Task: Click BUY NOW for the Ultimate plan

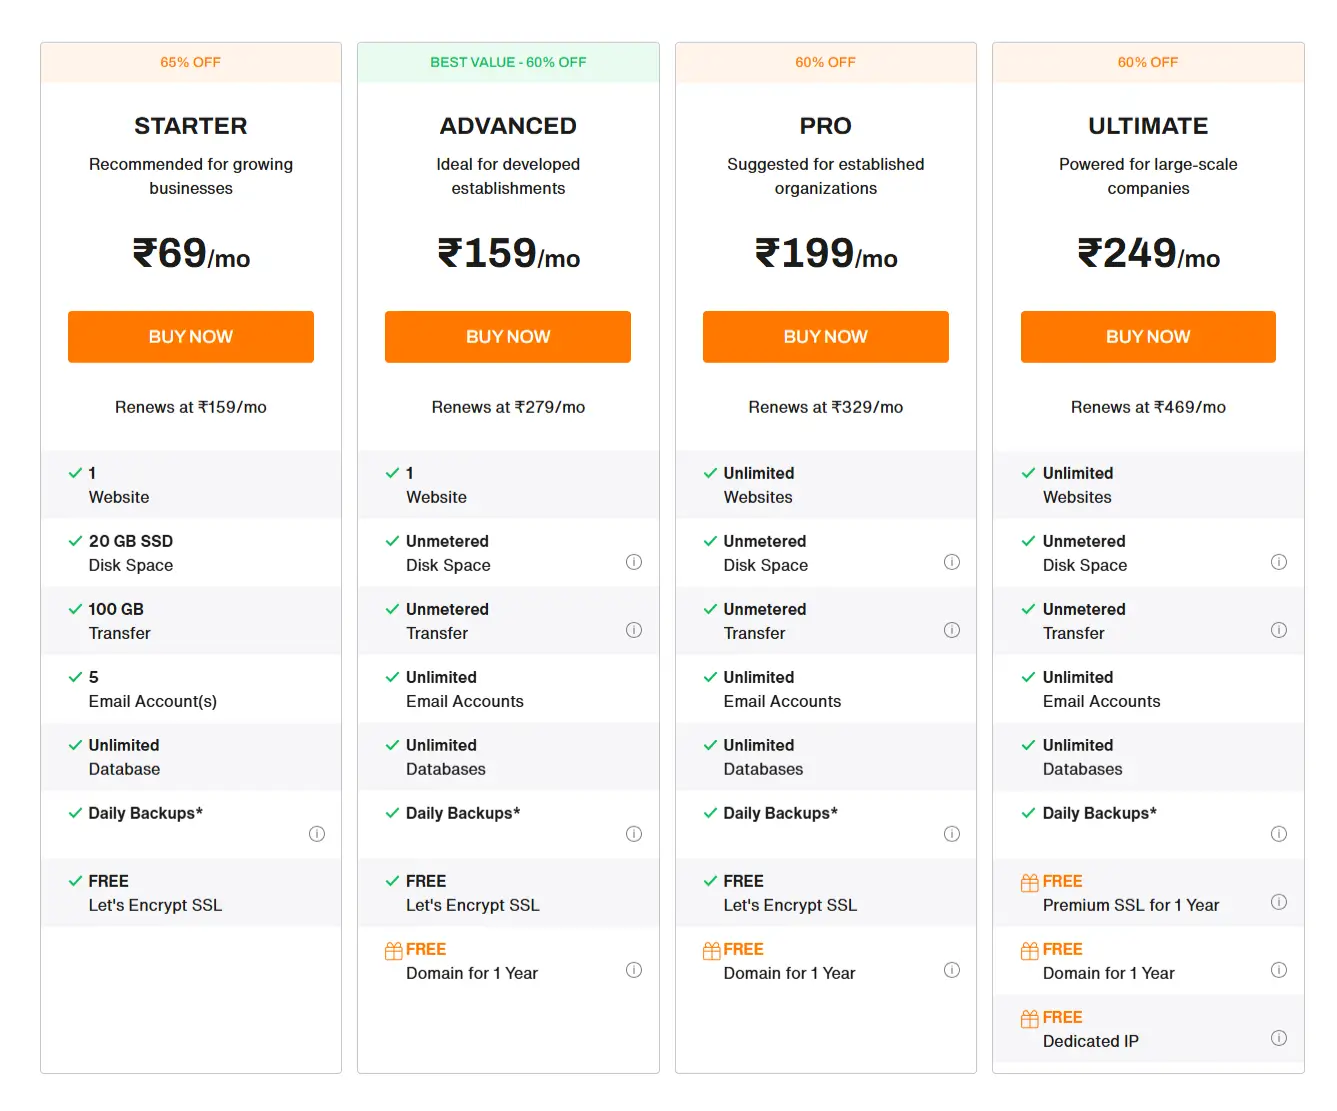Action: [x=1147, y=336]
